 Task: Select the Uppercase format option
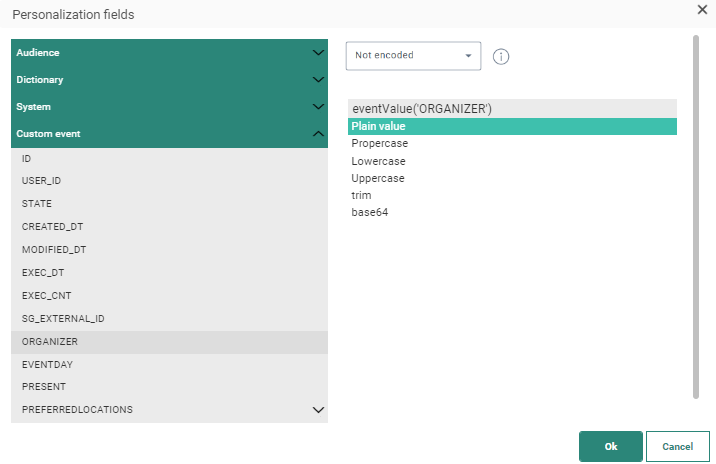[378, 178]
